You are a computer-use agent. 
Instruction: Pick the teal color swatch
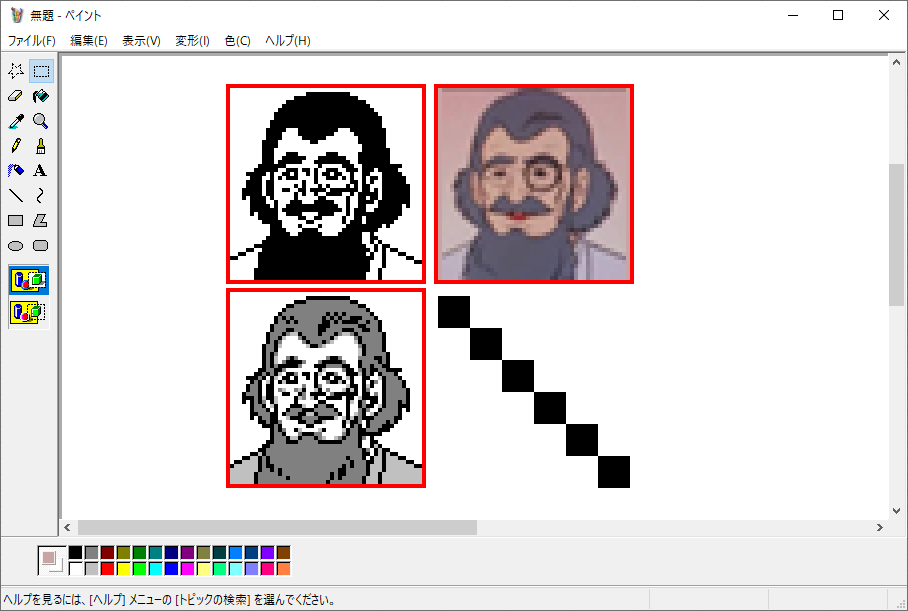click(156, 553)
